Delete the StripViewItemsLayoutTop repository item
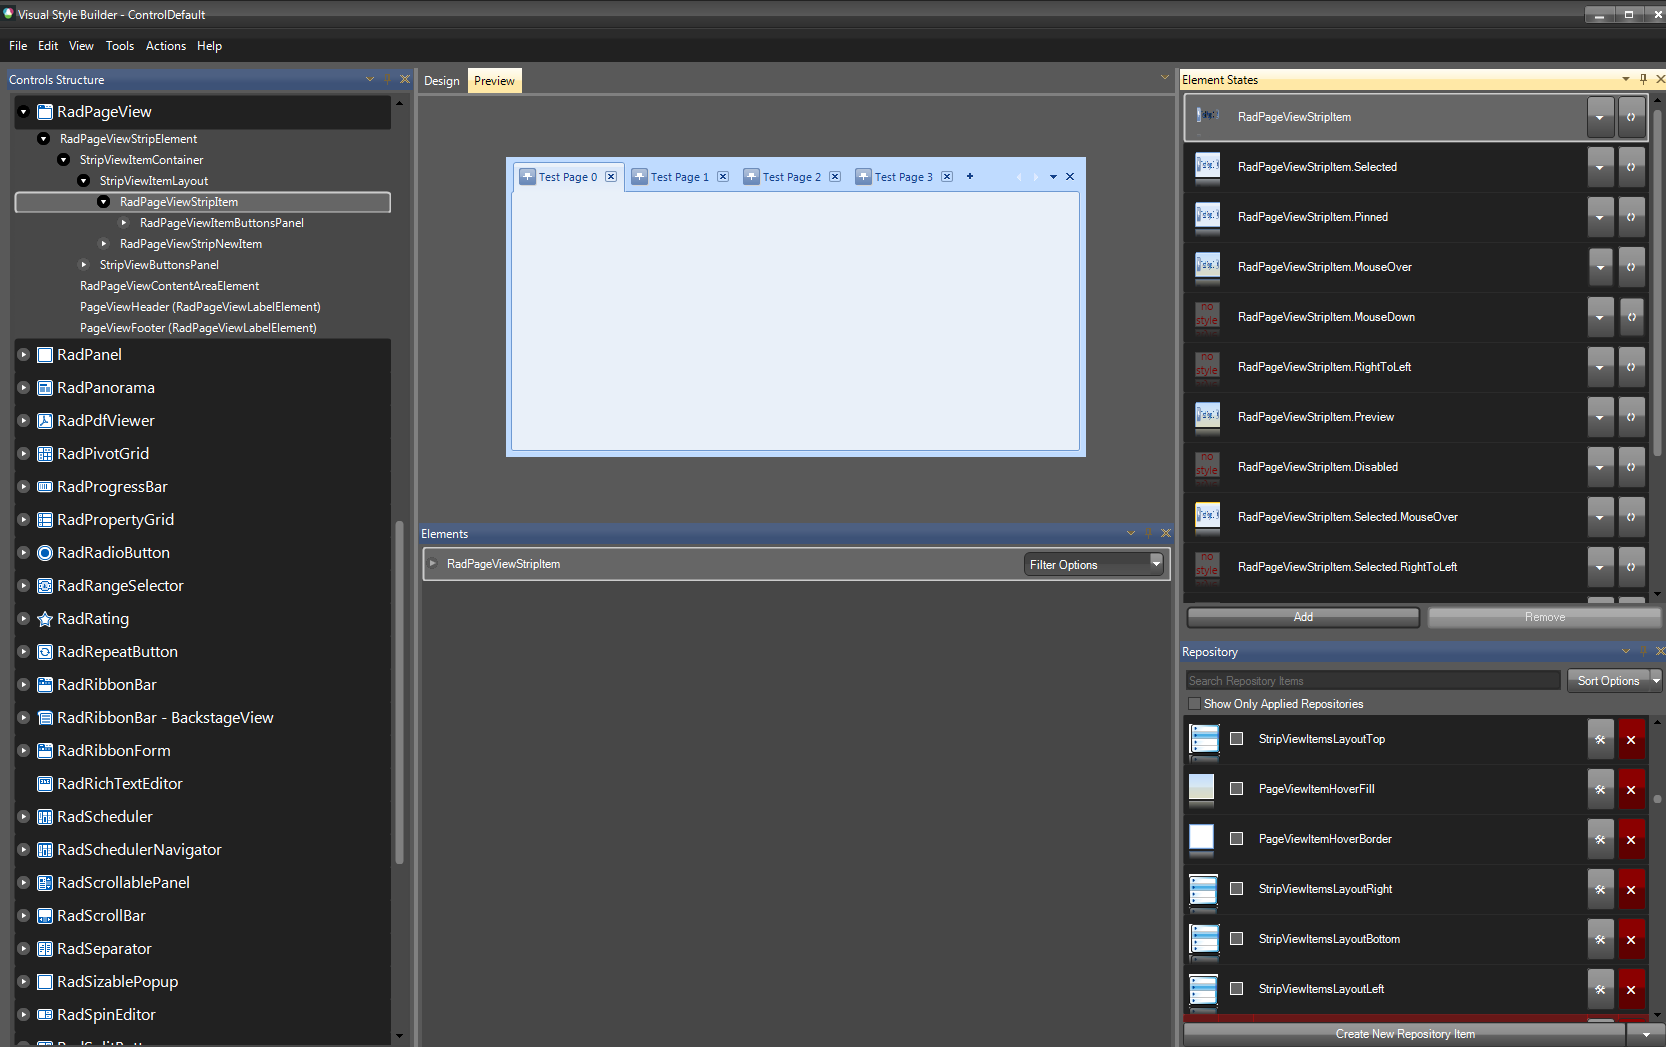 (x=1632, y=740)
